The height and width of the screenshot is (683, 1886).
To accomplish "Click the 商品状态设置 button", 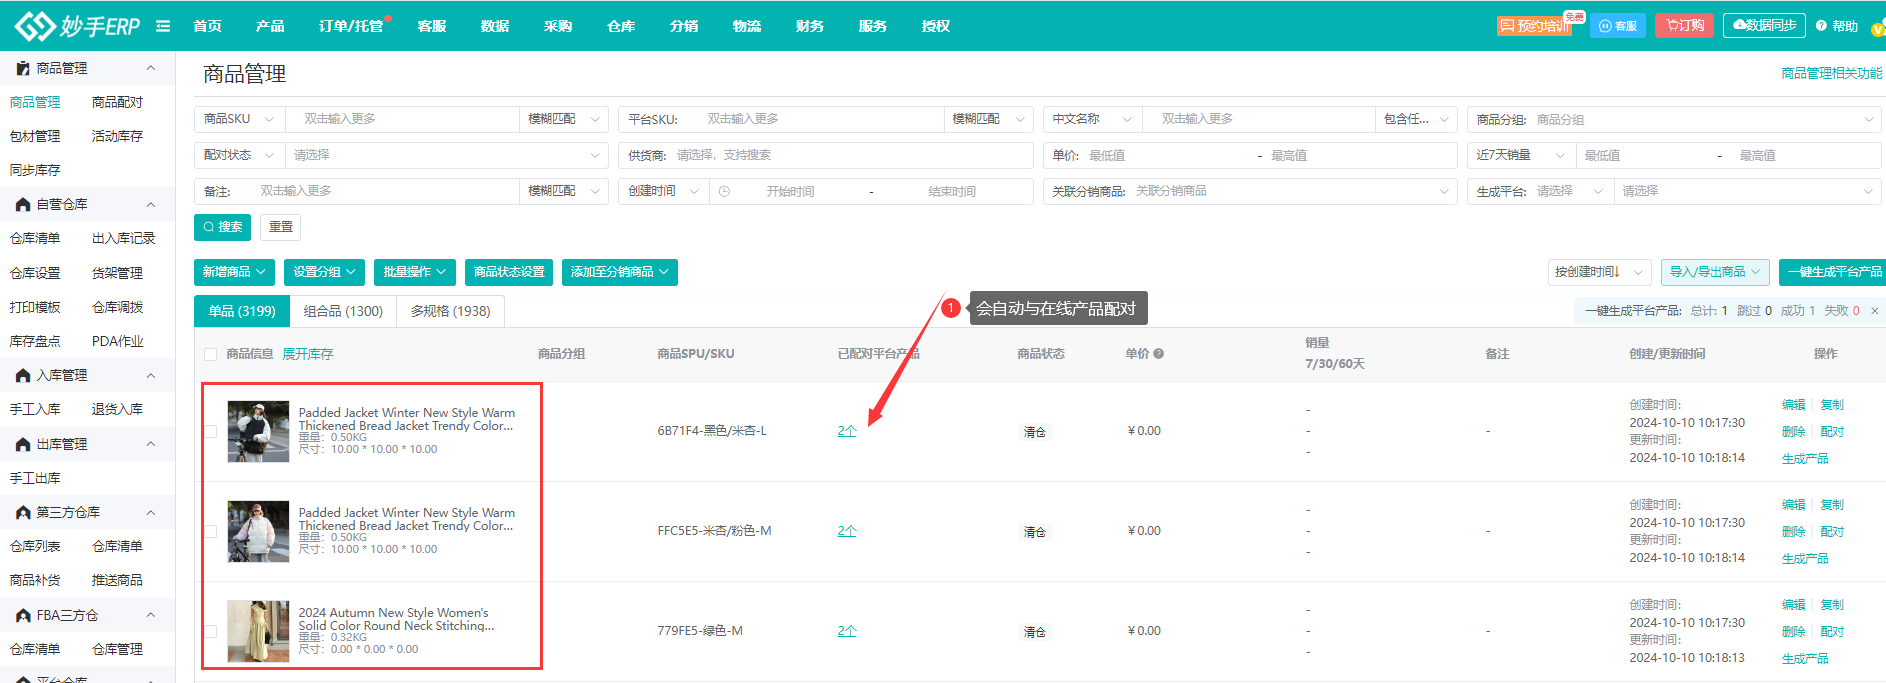I will tap(509, 272).
